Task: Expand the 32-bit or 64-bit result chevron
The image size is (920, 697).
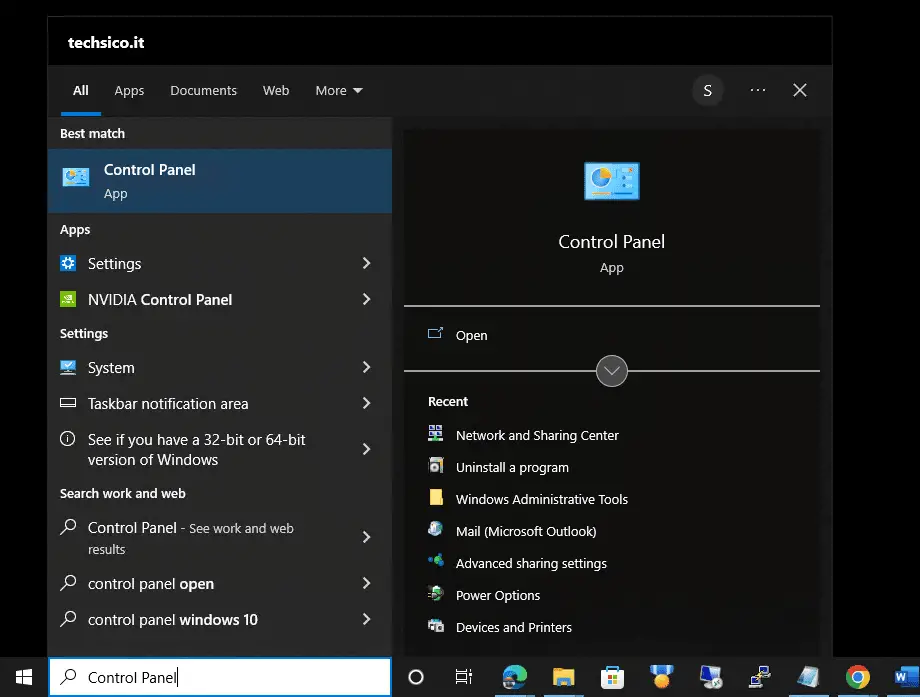Action: 366,449
